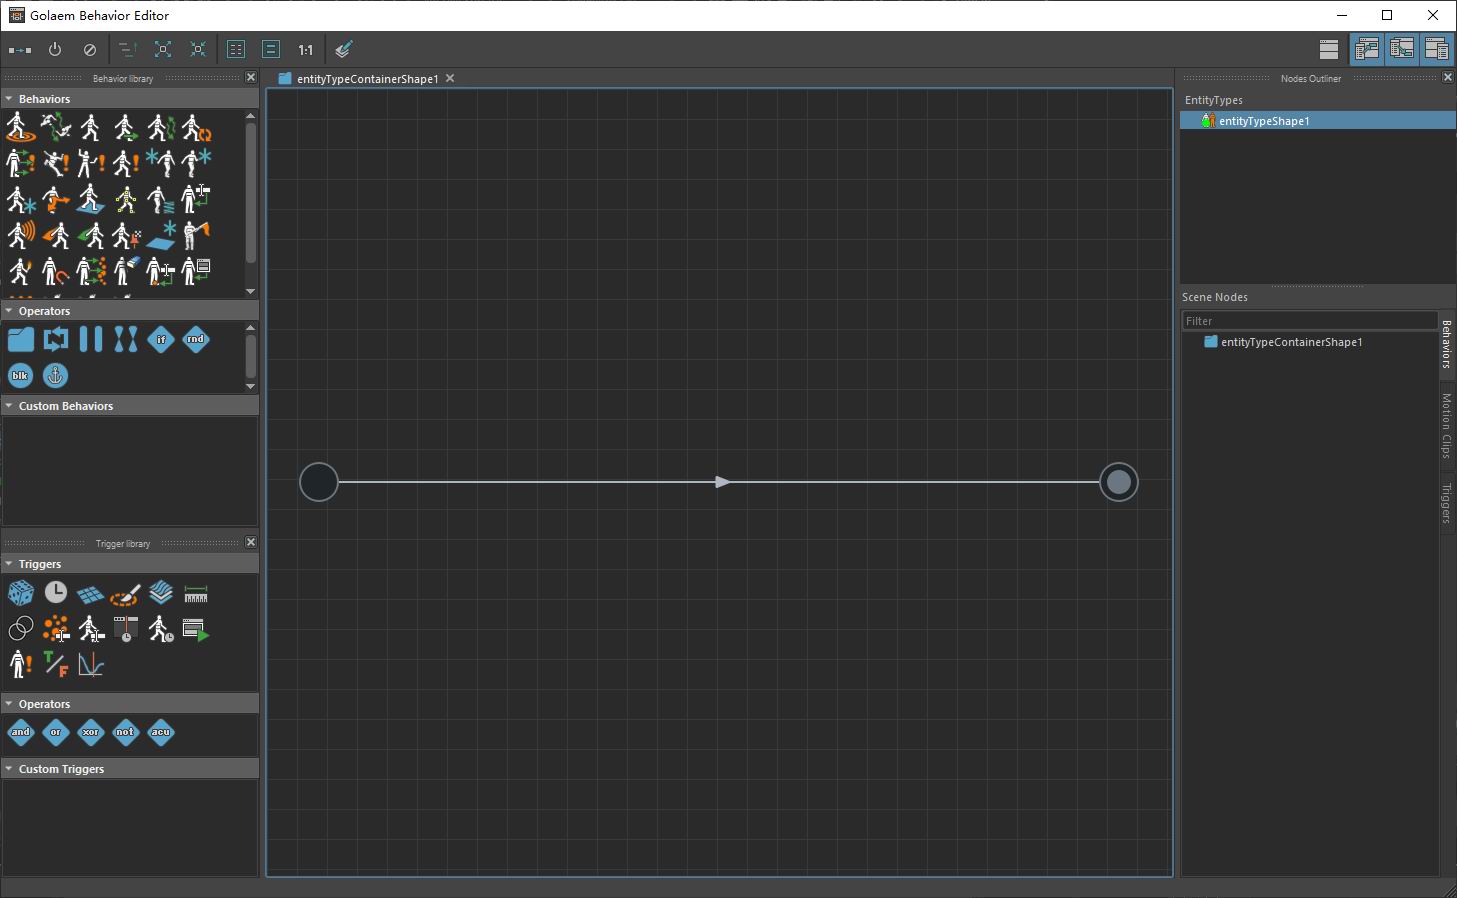Select the blue grid trigger icon
1457x898 pixels.
click(x=91, y=595)
